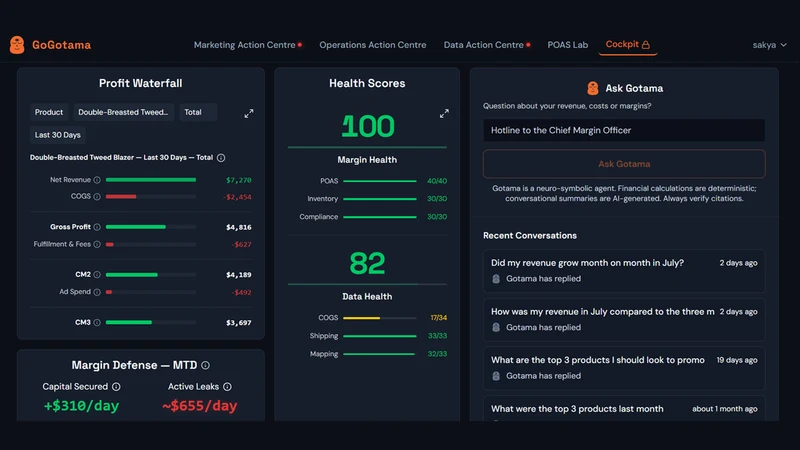Open the top 3 products to promote conversation
The width and height of the screenshot is (800, 450).
(624, 368)
